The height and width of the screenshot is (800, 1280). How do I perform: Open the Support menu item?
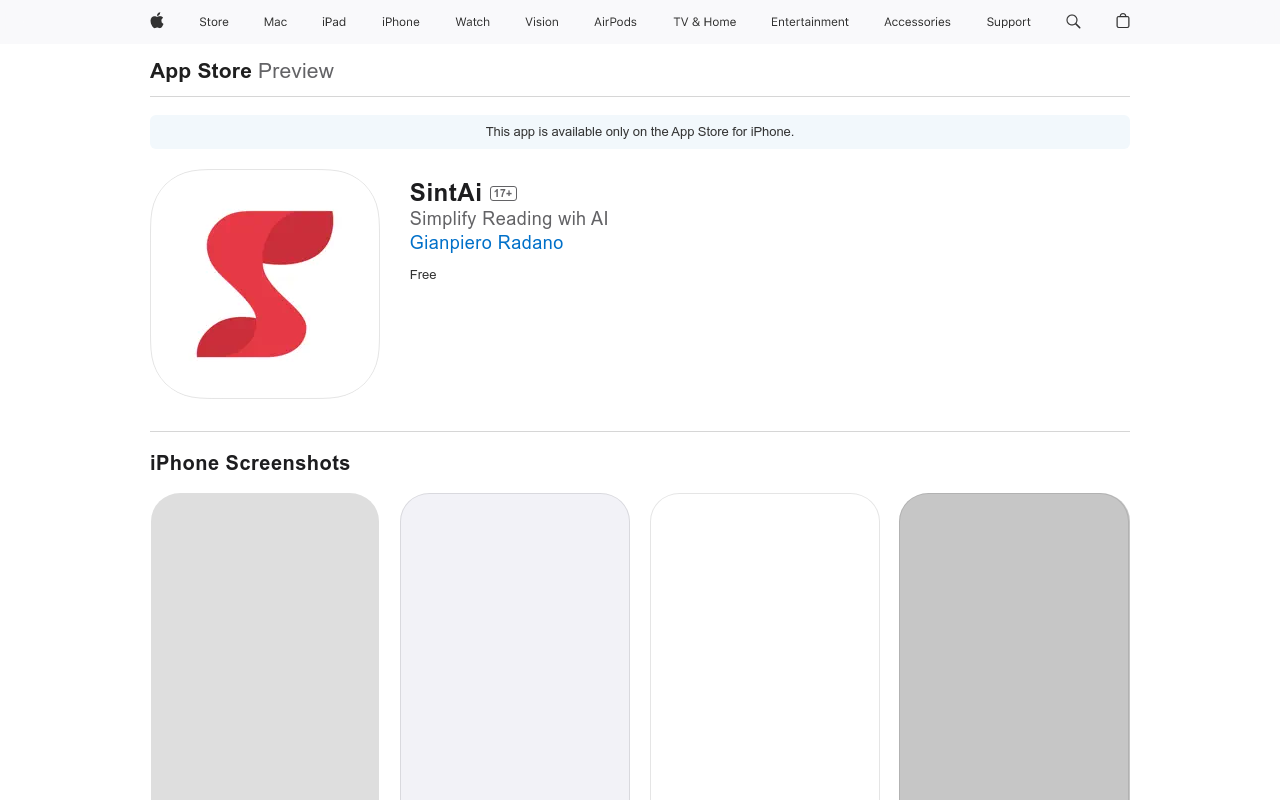tap(1008, 22)
